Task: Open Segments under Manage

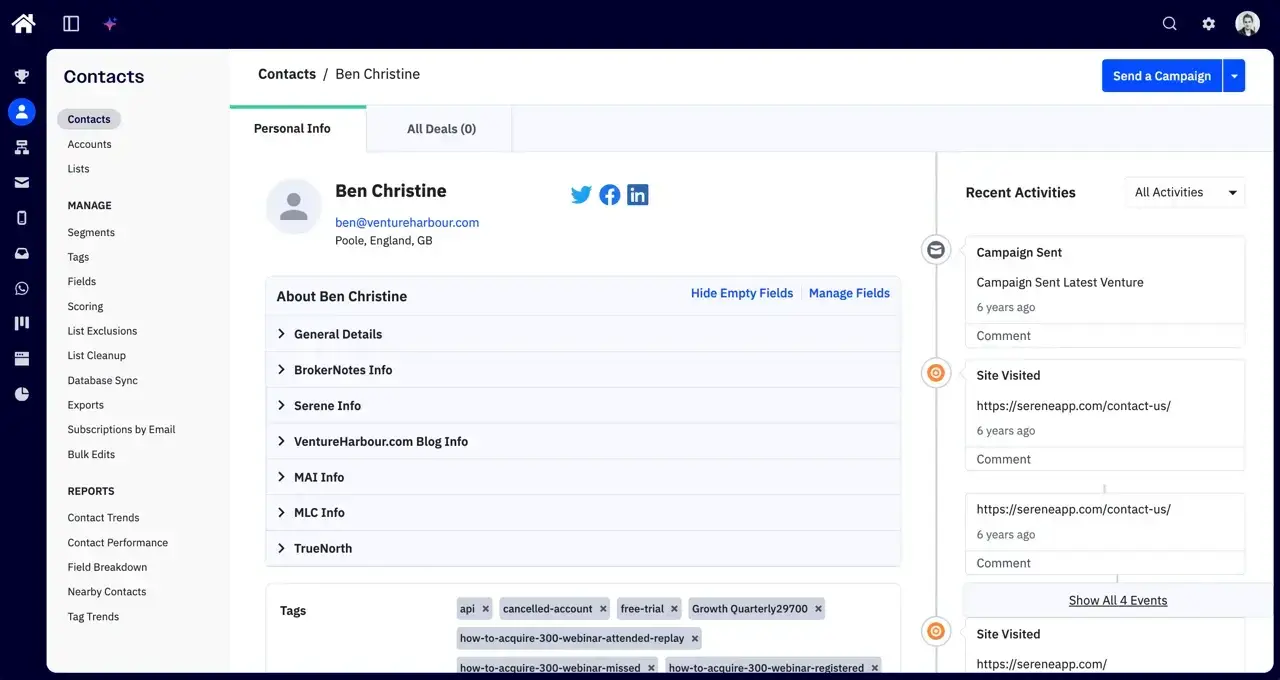Action: point(91,232)
